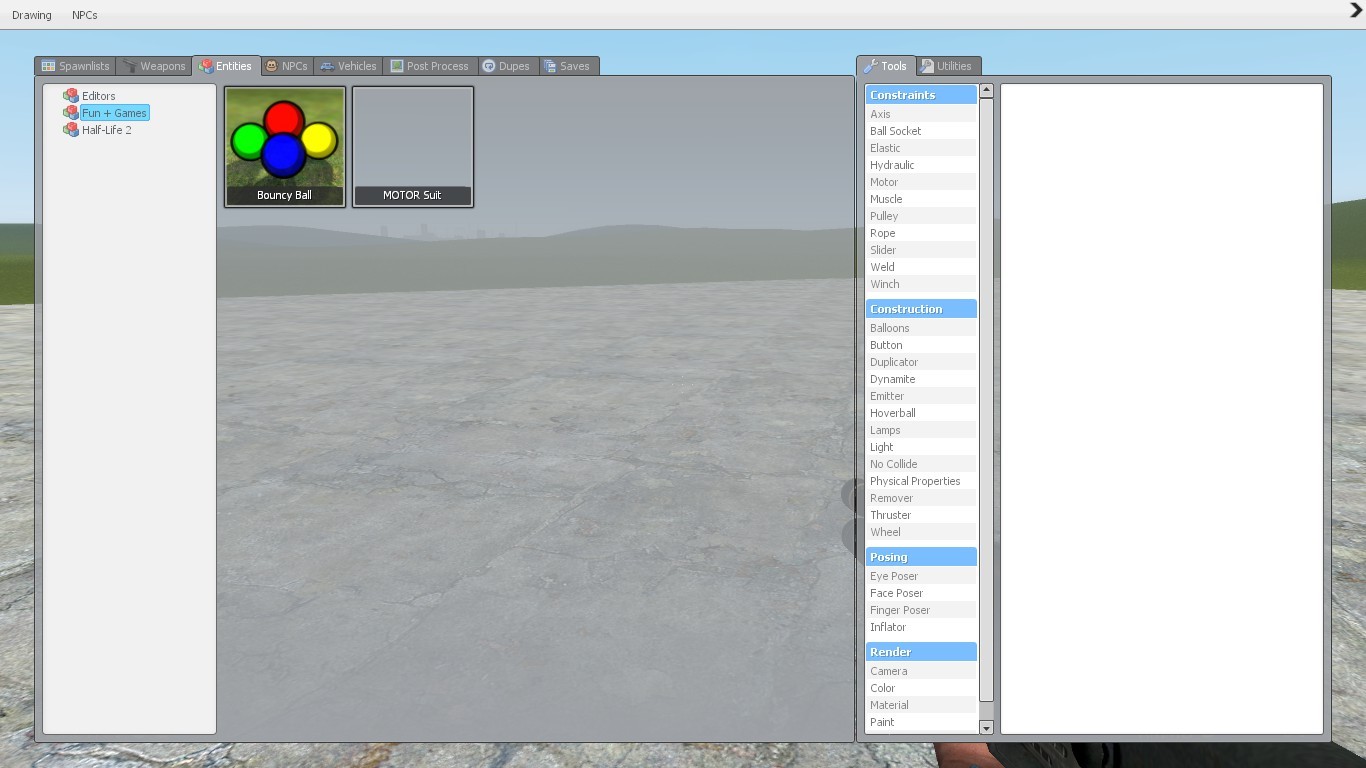Select the Editors category in tree

(x=98, y=96)
